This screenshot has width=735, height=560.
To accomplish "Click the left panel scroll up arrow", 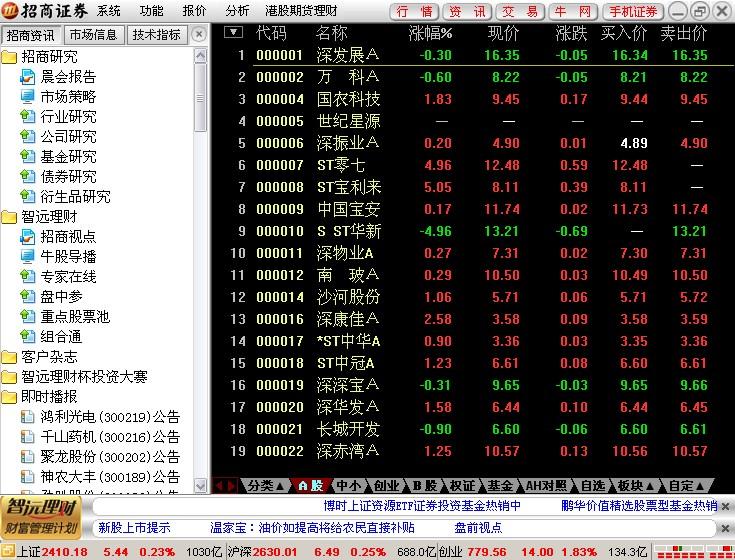I will tap(200, 56).
